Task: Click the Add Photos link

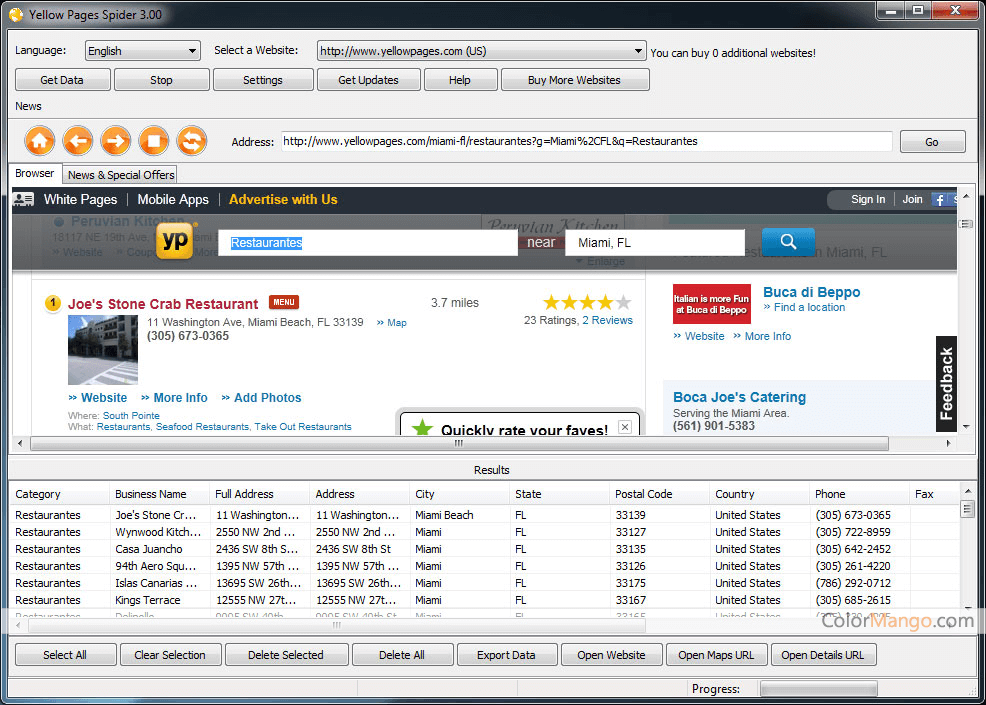Action: tap(267, 397)
